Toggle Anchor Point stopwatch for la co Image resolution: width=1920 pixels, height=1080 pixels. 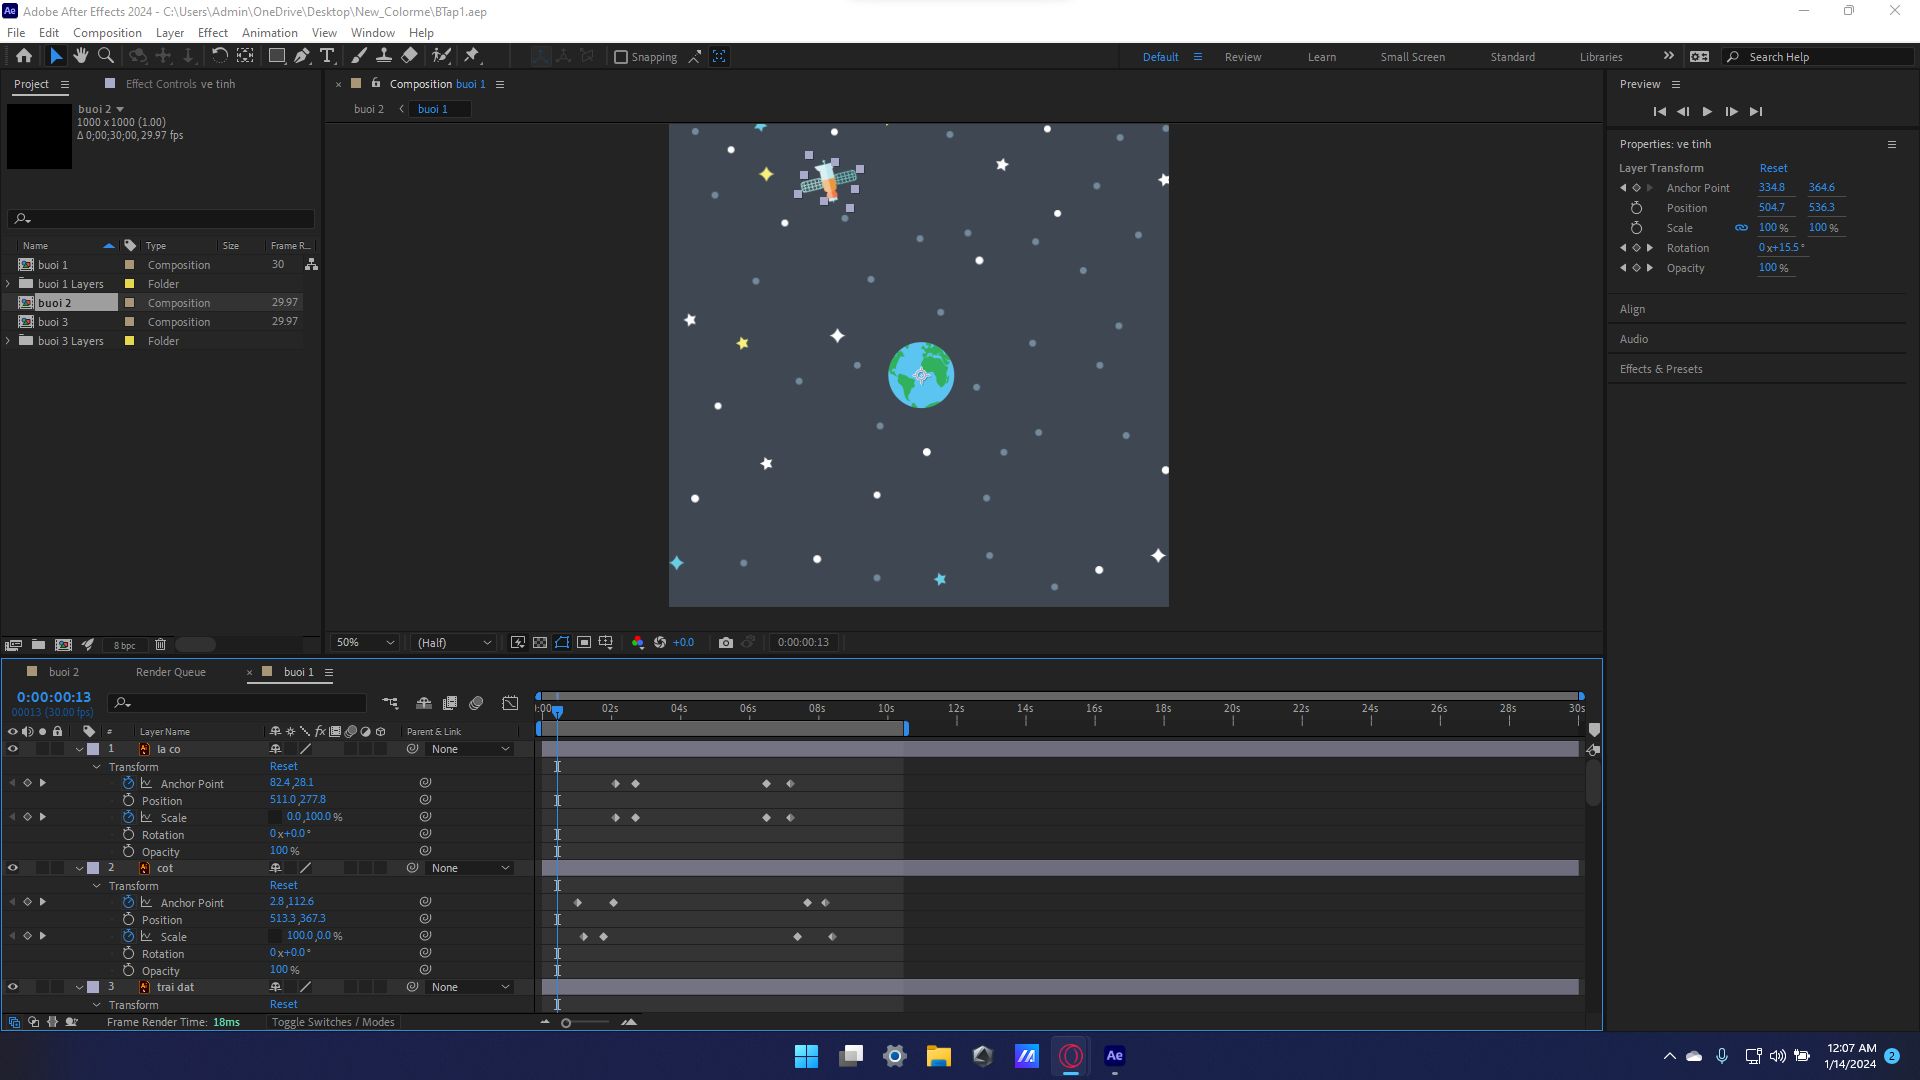pyautogui.click(x=128, y=783)
